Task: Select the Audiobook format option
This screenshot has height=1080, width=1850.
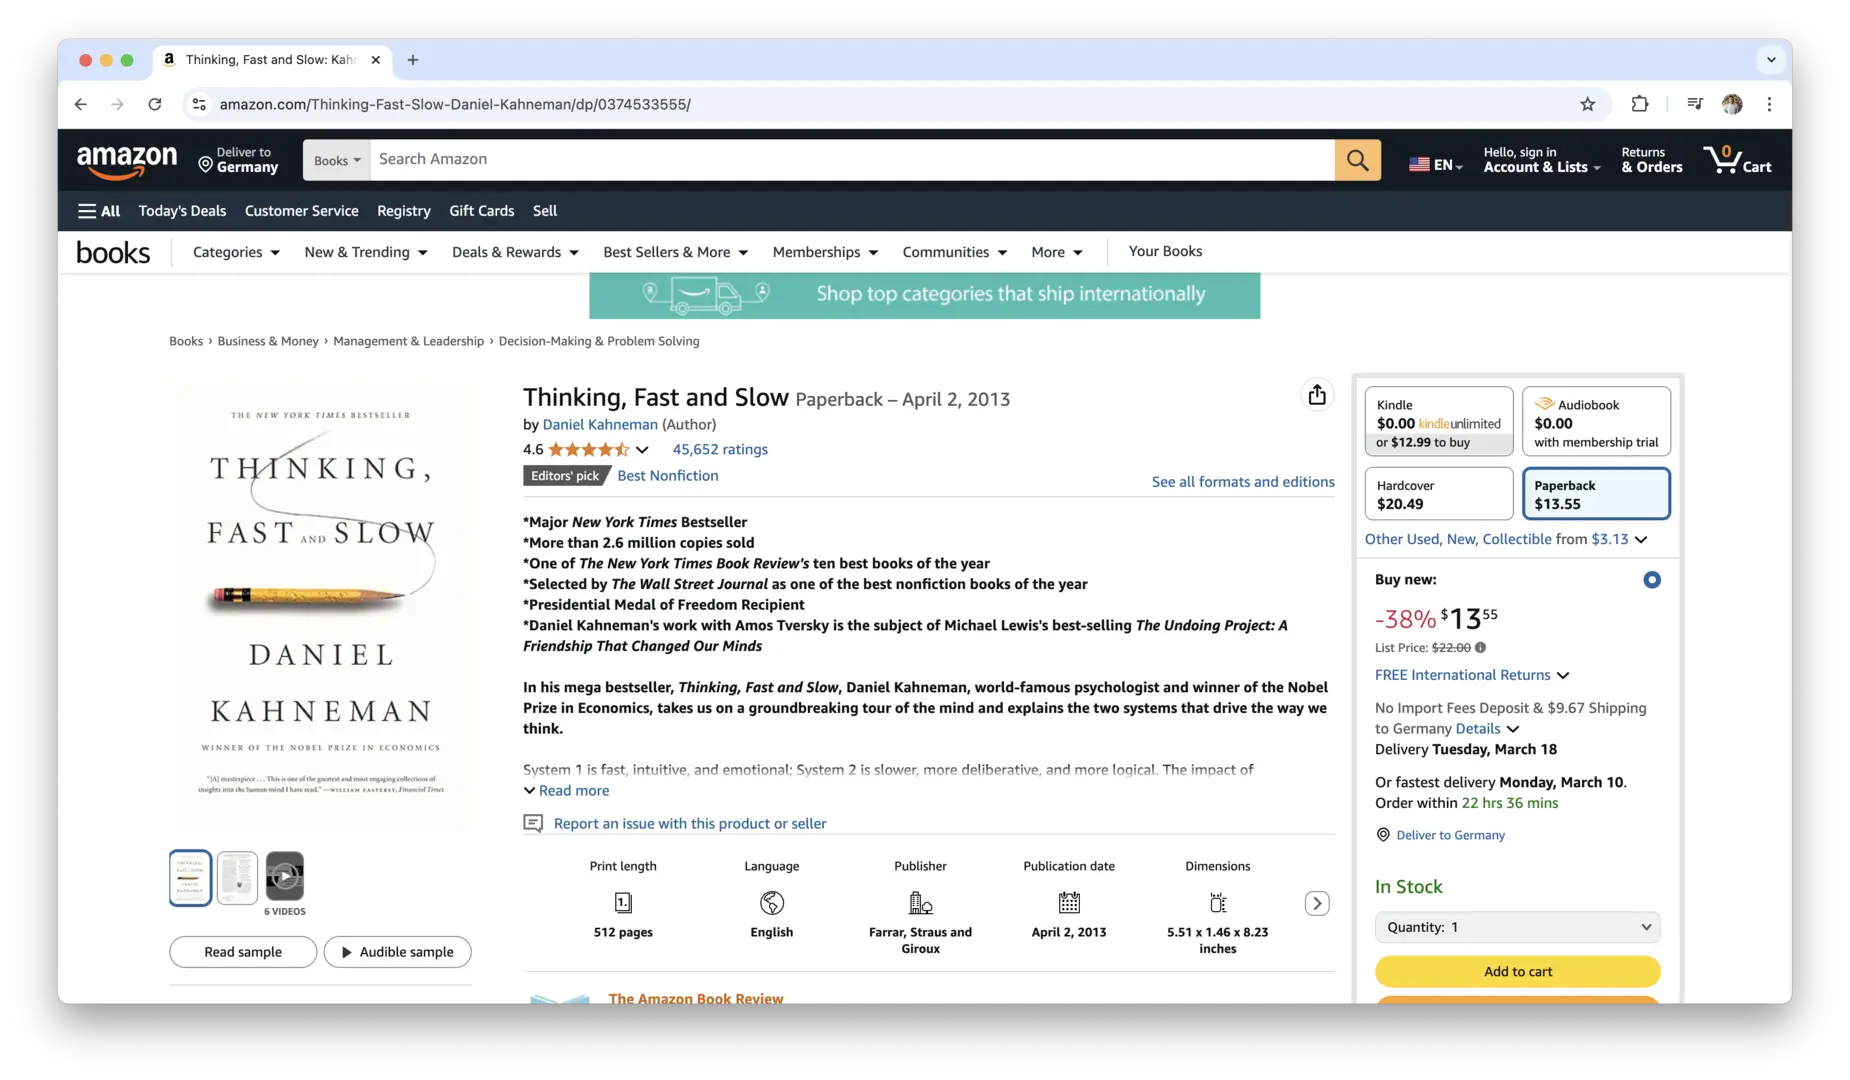Action: [1596, 422]
